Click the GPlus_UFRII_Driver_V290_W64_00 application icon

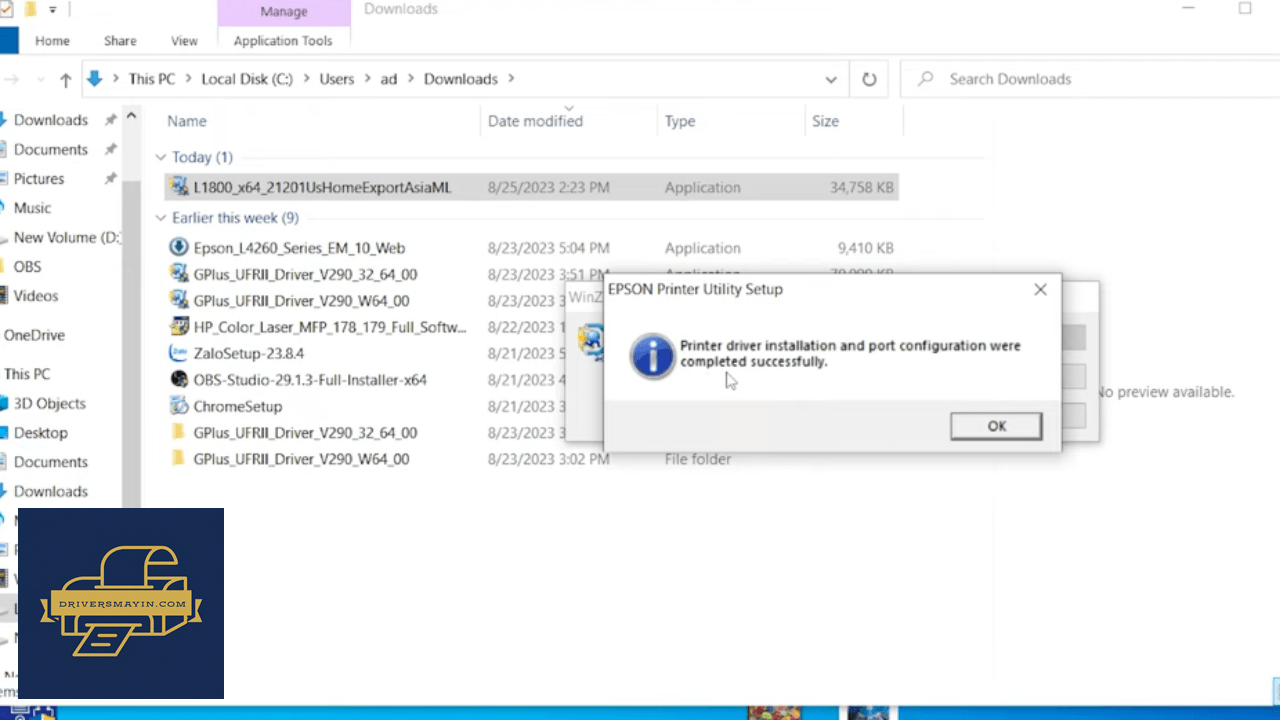pyautogui.click(x=179, y=300)
